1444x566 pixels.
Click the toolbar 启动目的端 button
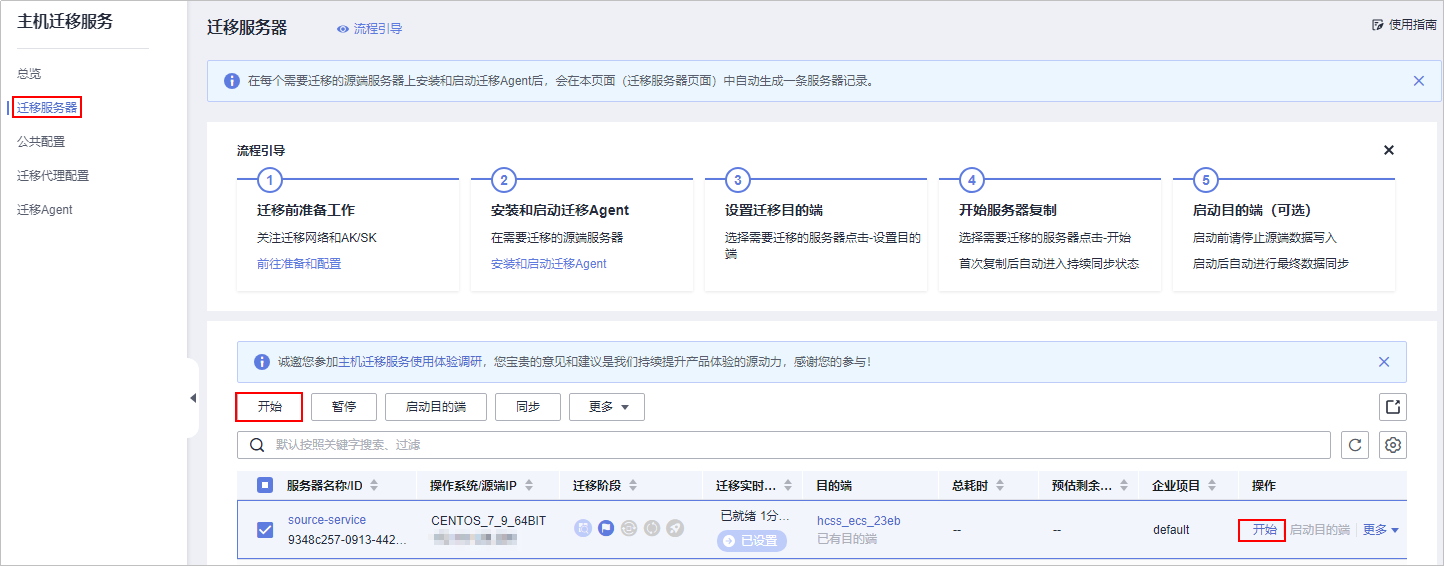[x=436, y=407]
